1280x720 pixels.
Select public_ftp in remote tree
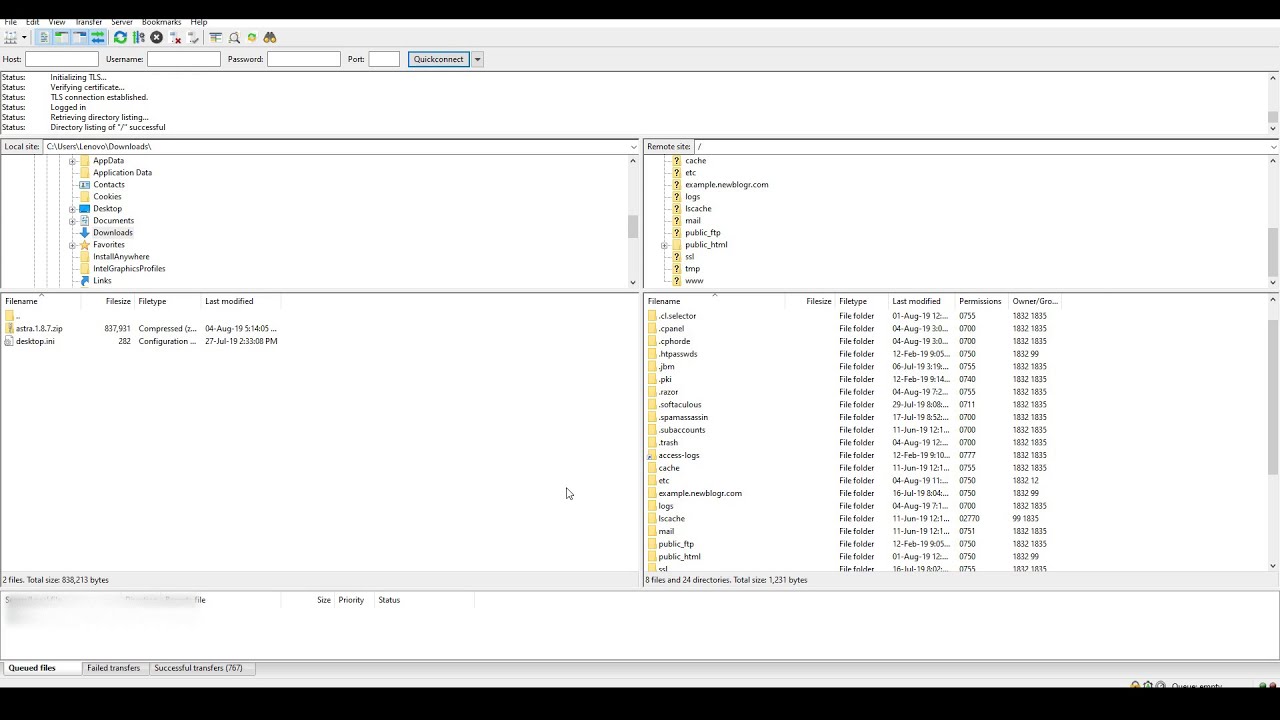(702, 233)
